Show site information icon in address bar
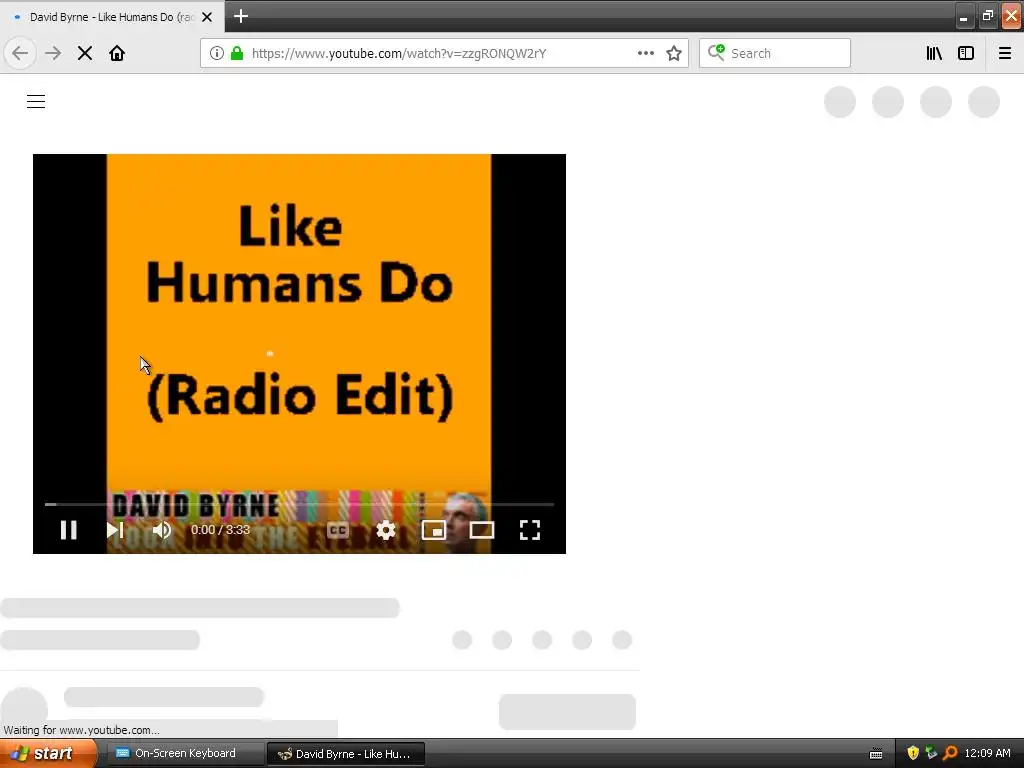The height and width of the screenshot is (768, 1024). pos(217,53)
